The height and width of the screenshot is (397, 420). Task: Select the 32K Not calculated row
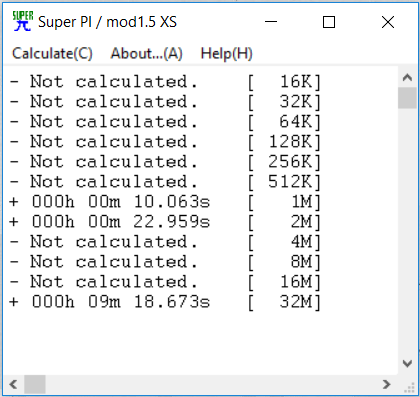(165, 102)
